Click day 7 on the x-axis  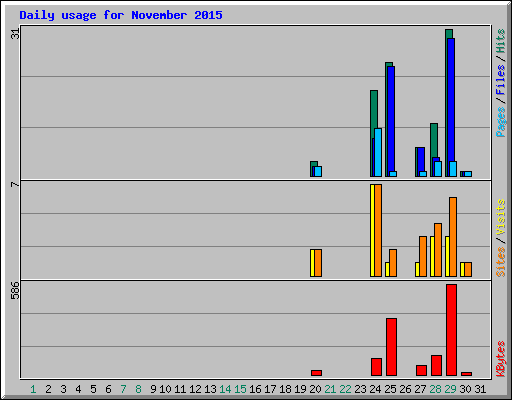tap(123, 389)
